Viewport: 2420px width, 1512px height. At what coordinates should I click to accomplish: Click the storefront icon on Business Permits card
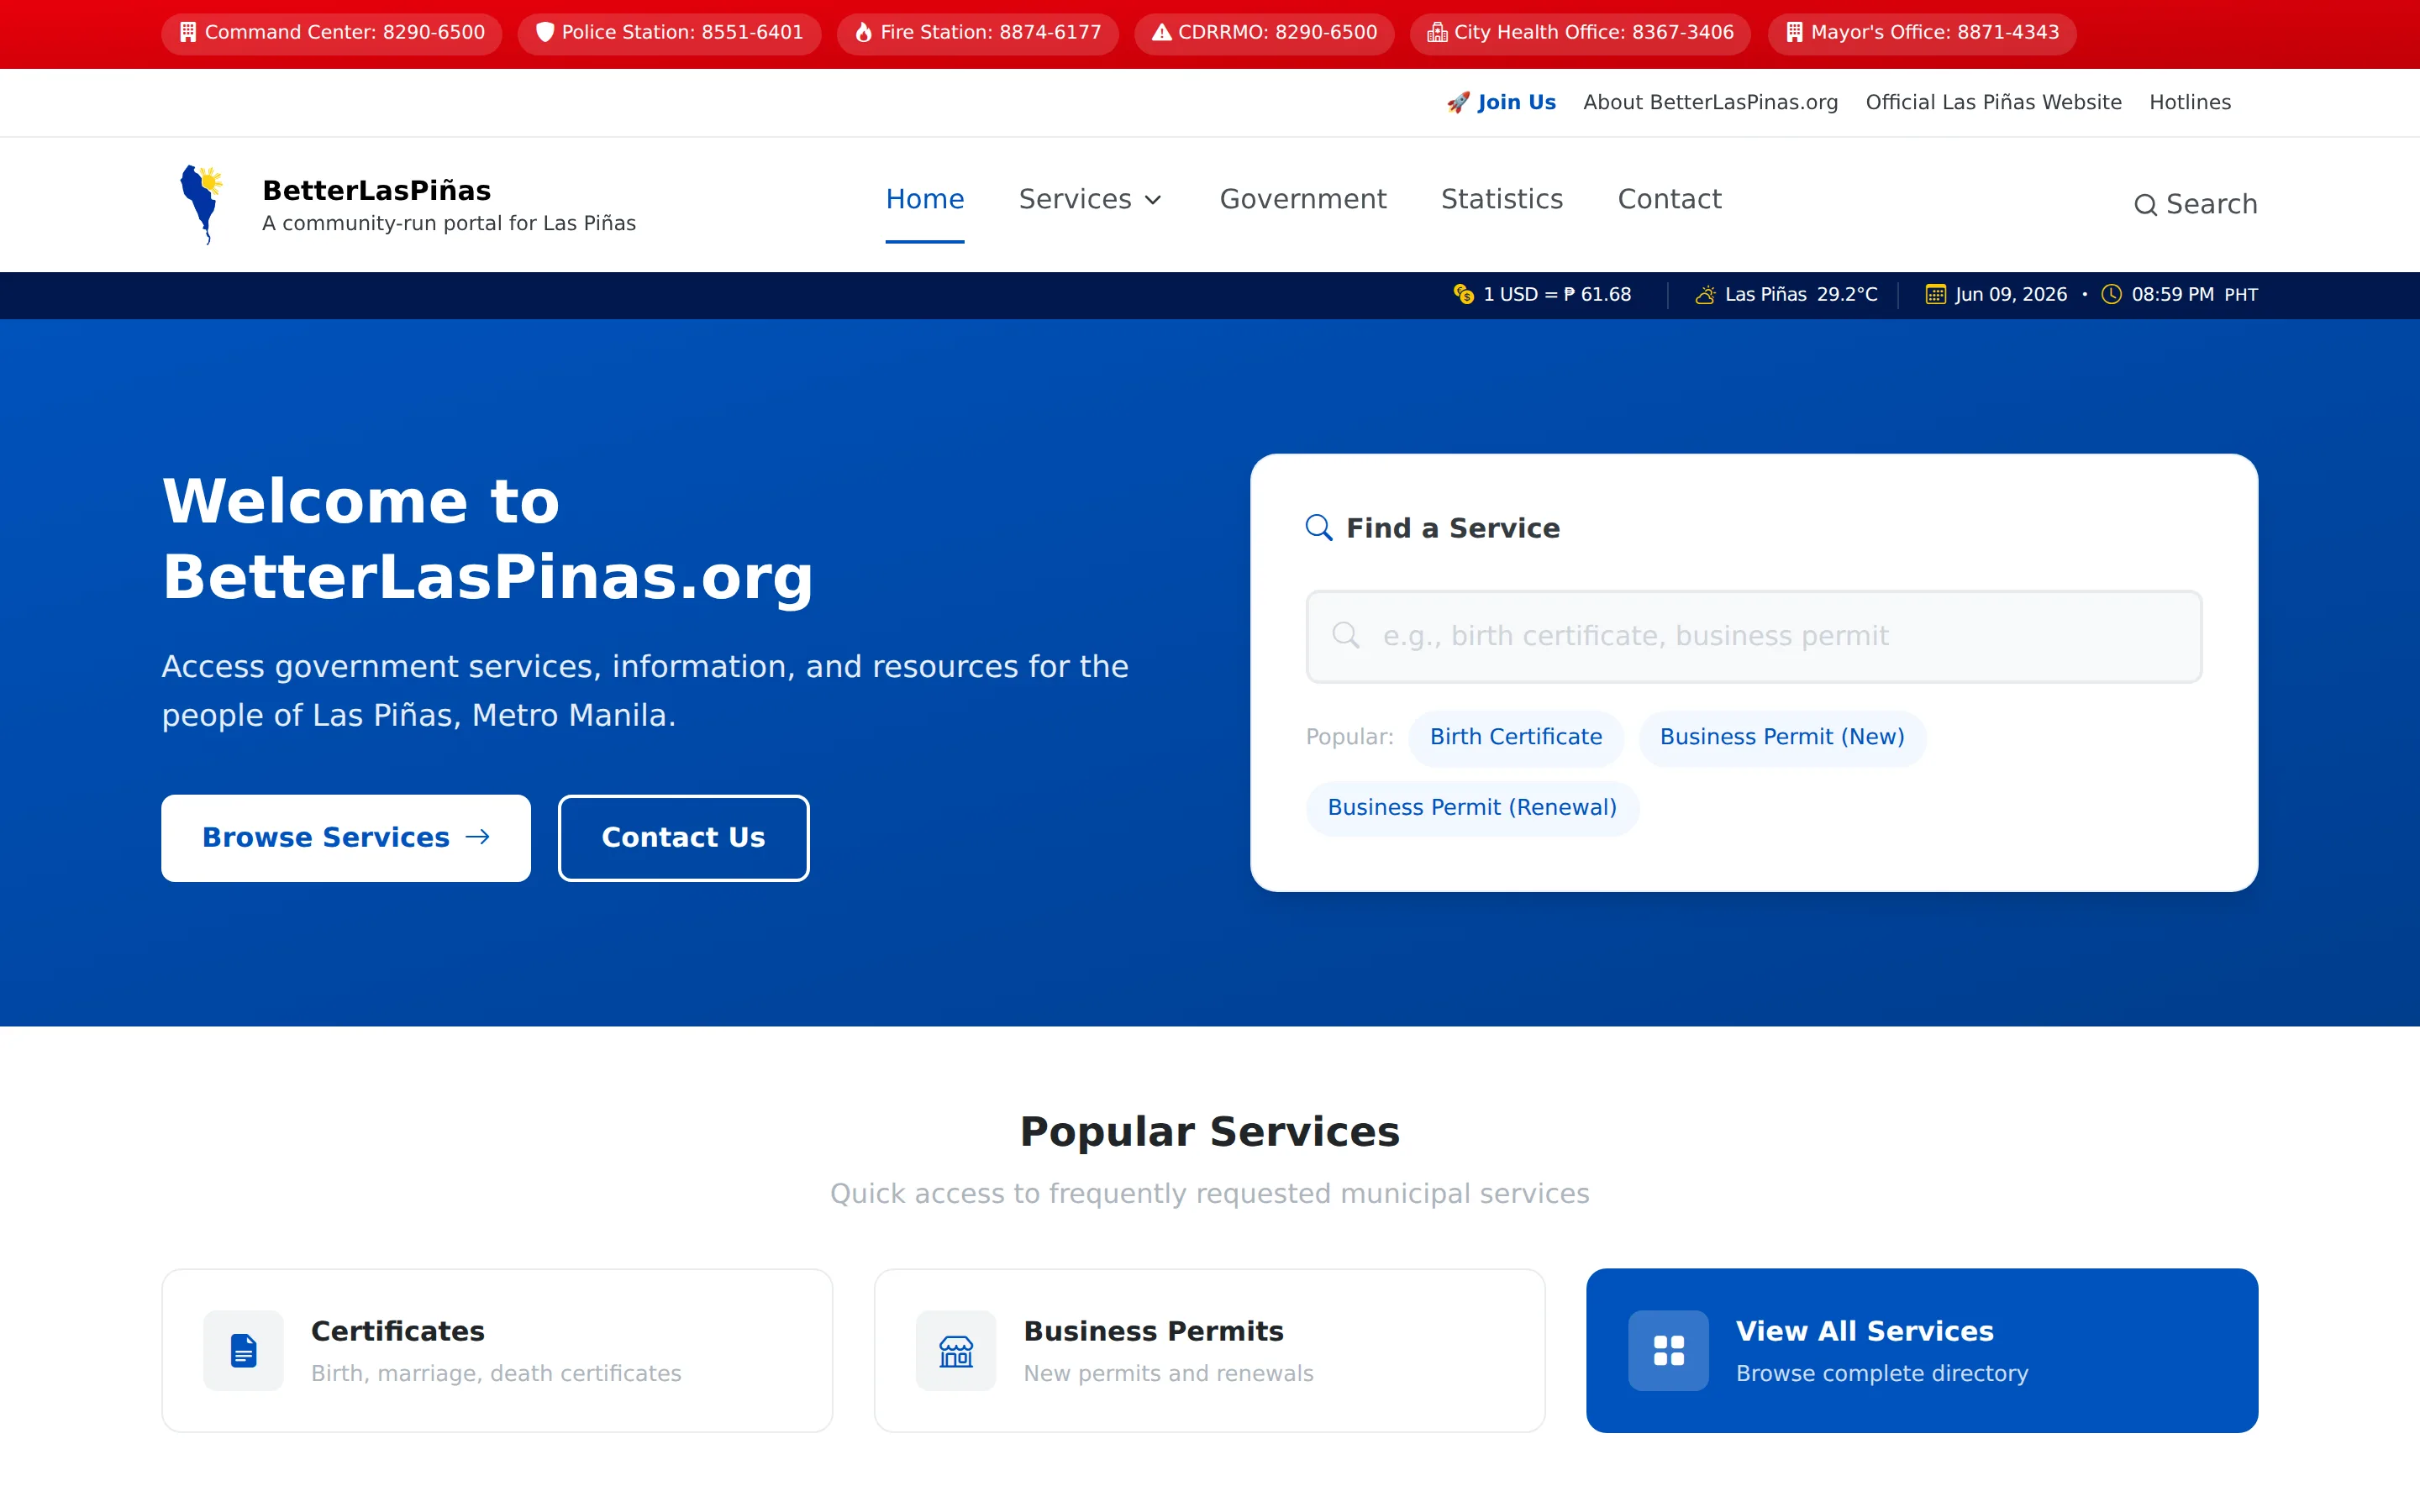956,1351
